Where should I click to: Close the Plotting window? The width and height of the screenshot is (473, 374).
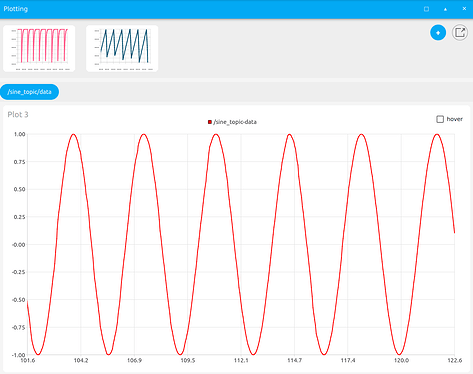(464, 9)
